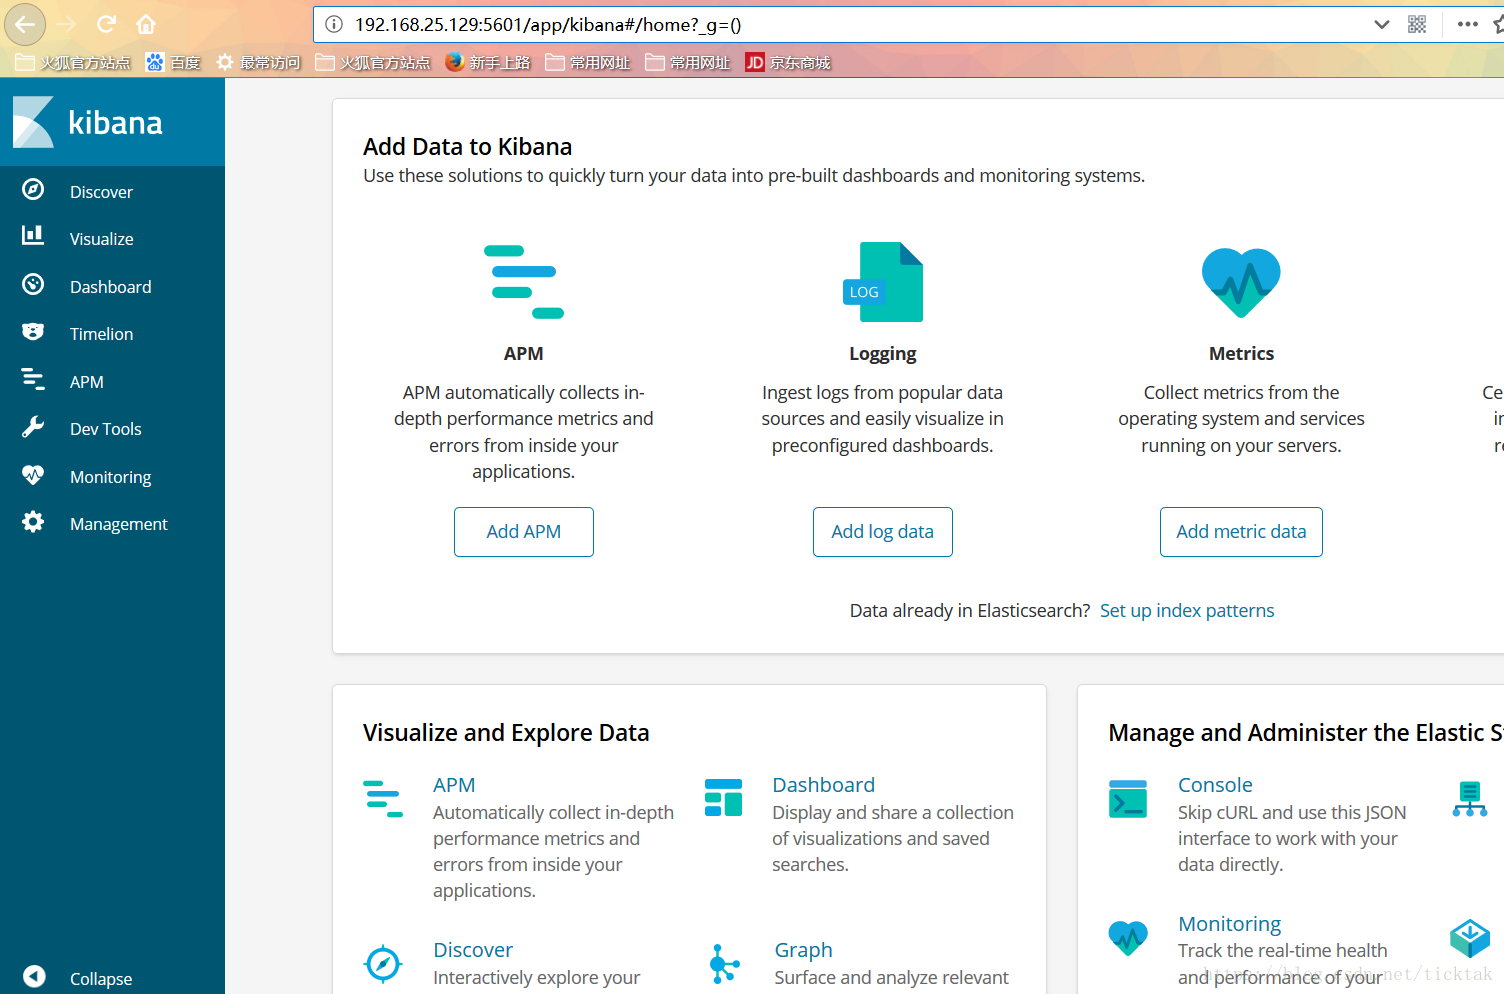Click Monitoring text label in sidebar
1504x994 pixels.
click(111, 477)
